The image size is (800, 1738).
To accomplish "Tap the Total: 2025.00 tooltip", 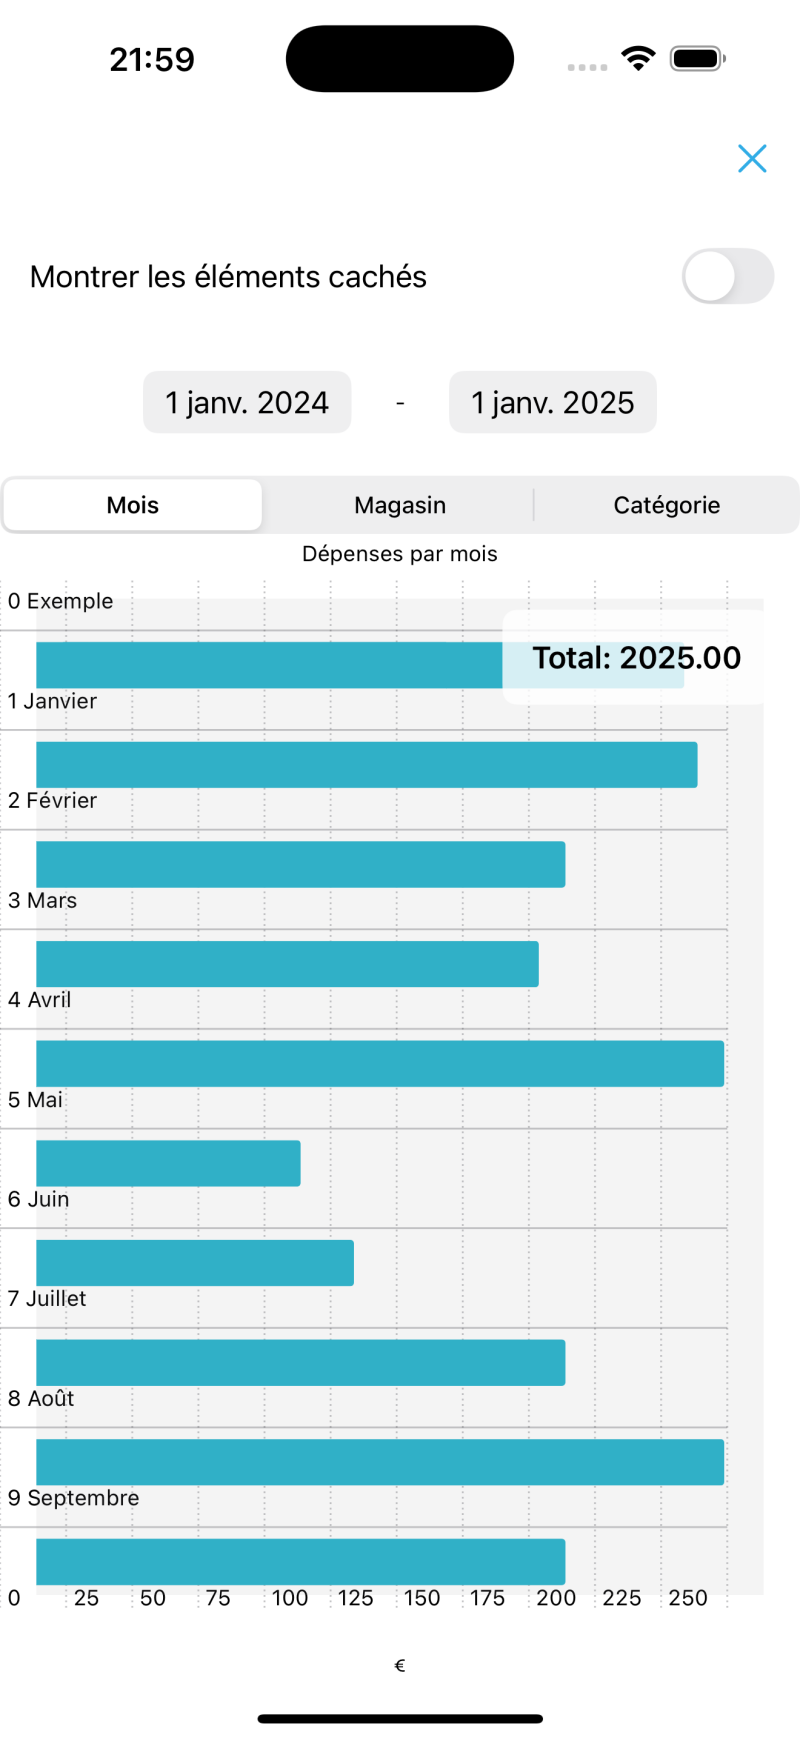I will point(635,658).
